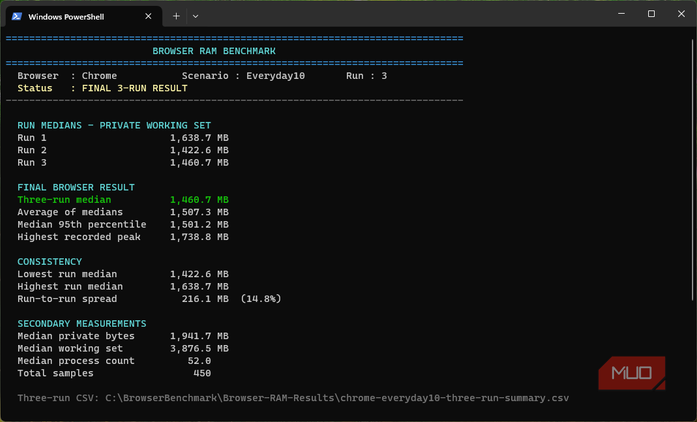Click the '(14.8%)' percentage
This screenshot has height=422, width=697.
coord(261,299)
